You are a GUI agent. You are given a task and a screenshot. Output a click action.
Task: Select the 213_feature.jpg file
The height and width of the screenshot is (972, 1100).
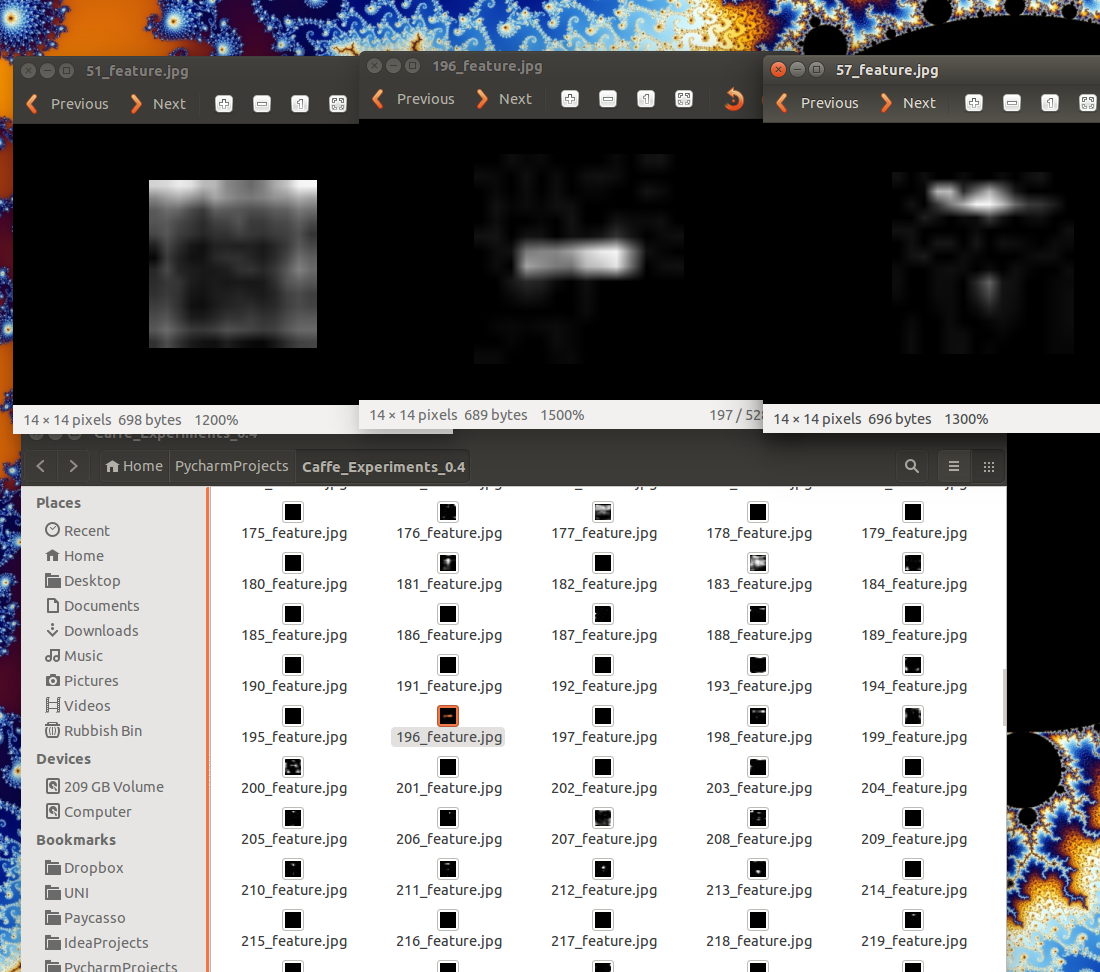coord(758,879)
